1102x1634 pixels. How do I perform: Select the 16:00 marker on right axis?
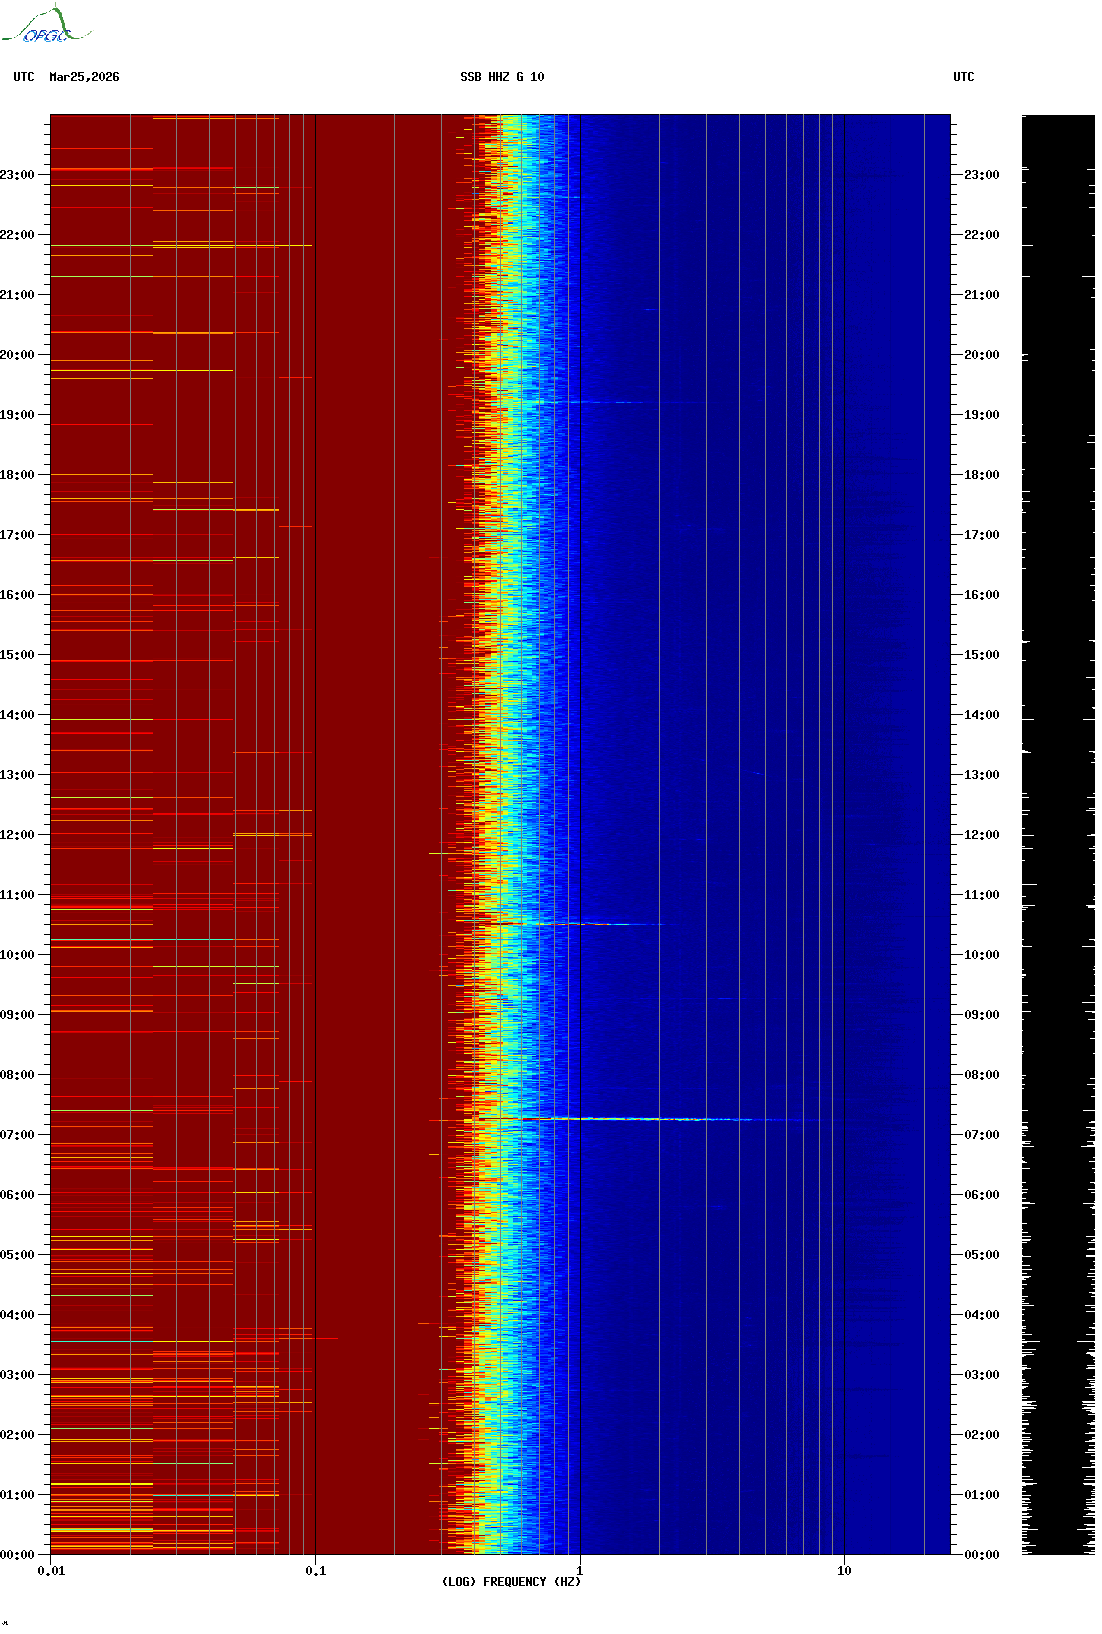[x=981, y=595]
